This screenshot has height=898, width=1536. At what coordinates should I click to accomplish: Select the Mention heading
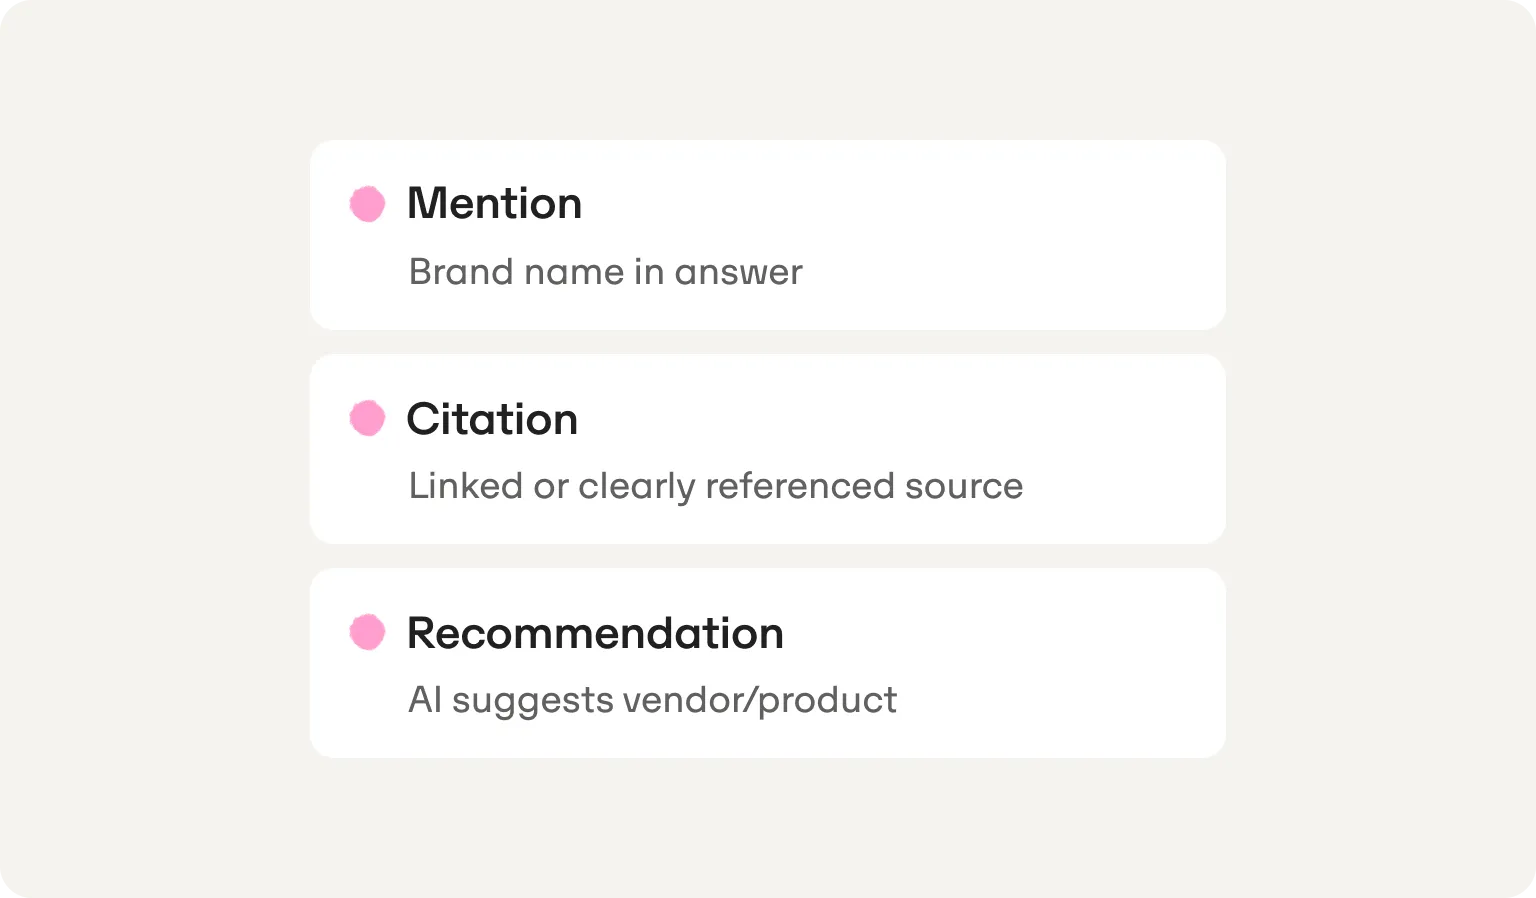pos(494,204)
